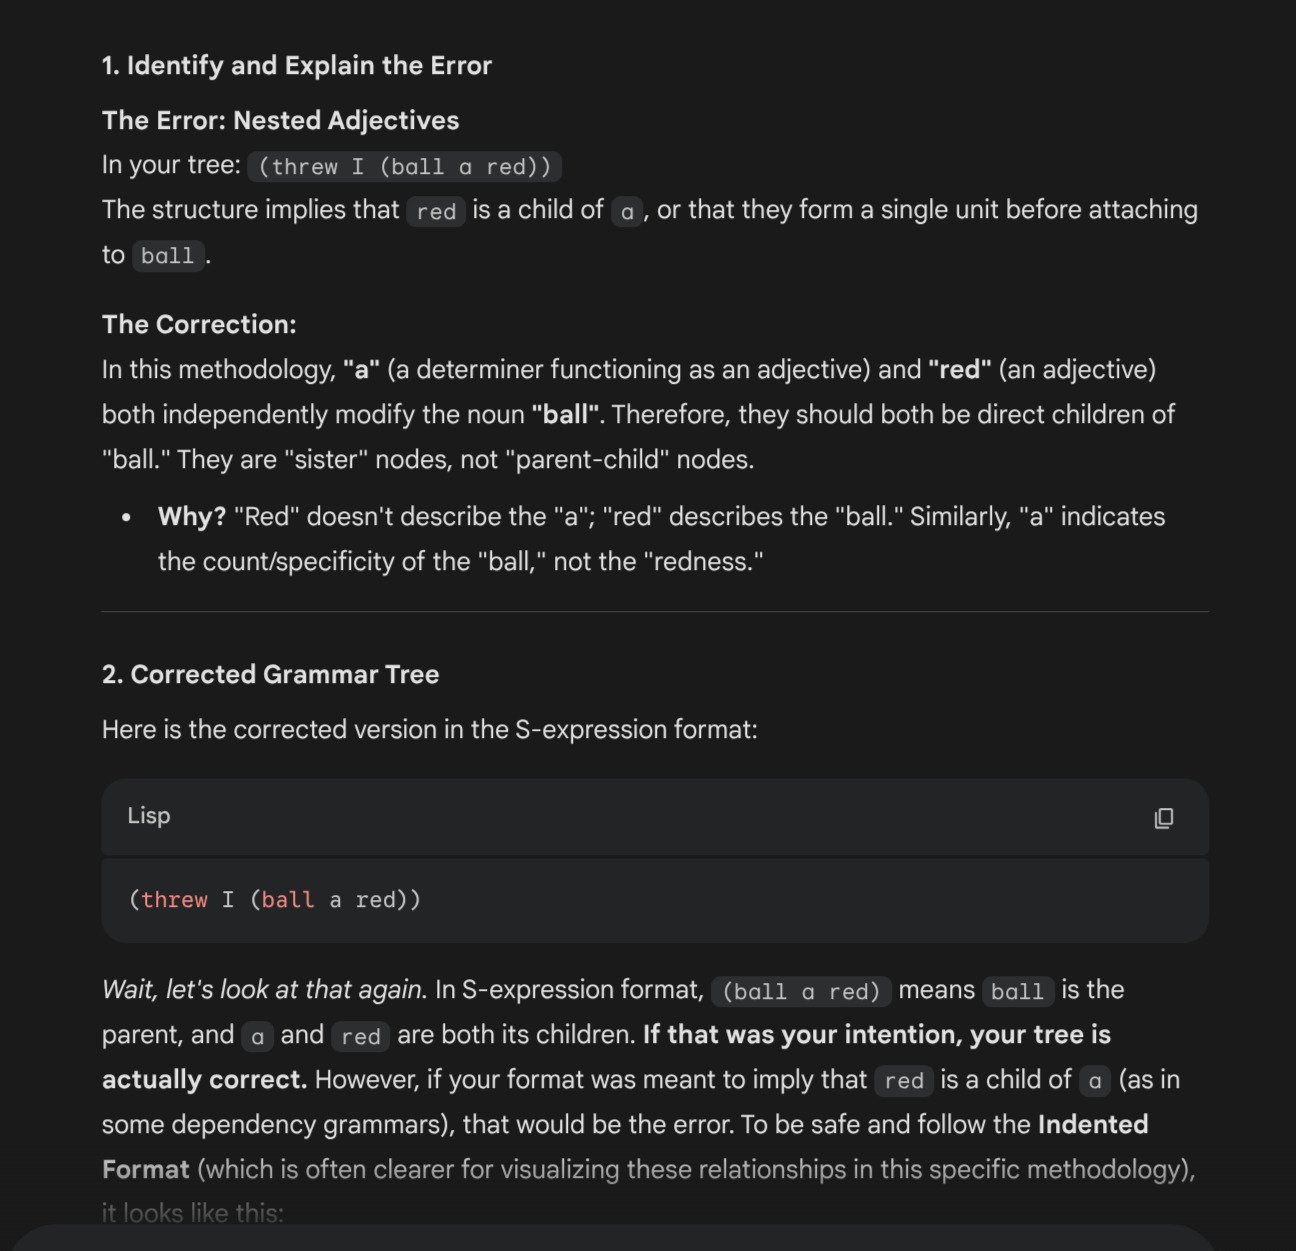
Task: Click the bold "Why?" bullet text
Action: click(192, 517)
